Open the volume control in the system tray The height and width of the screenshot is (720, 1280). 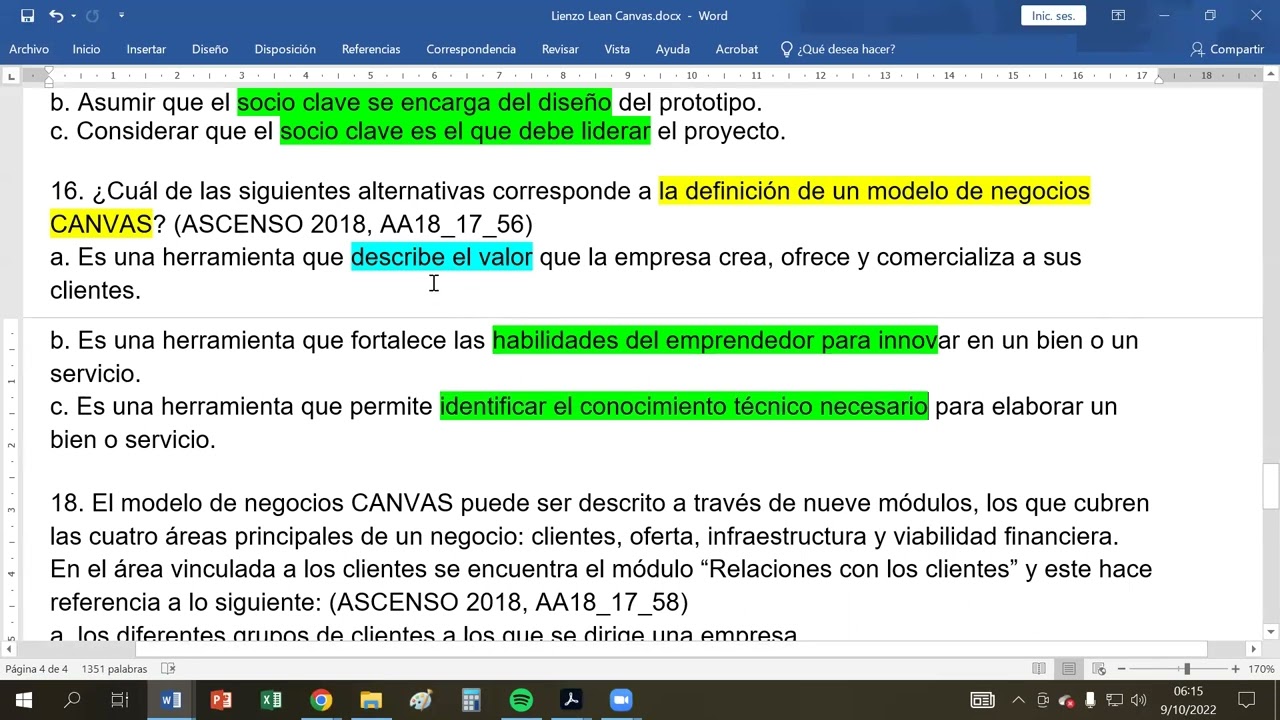pyautogui.click(x=1138, y=700)
